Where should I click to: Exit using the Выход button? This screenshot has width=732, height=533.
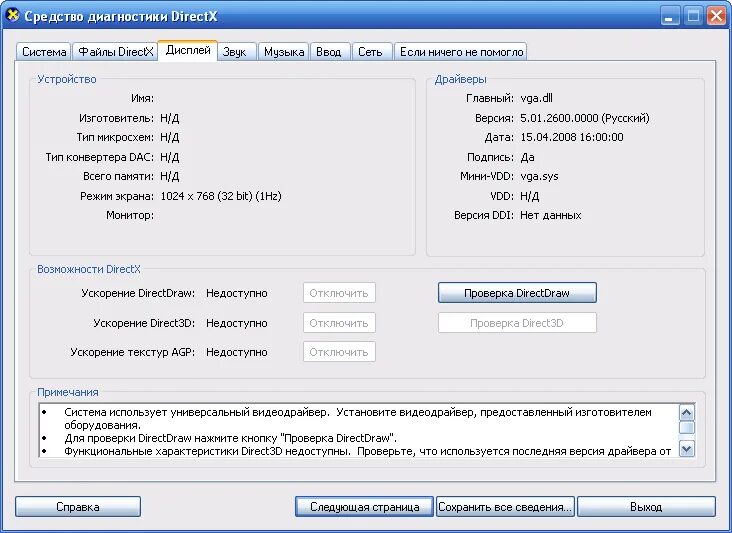tap(646, 507)
